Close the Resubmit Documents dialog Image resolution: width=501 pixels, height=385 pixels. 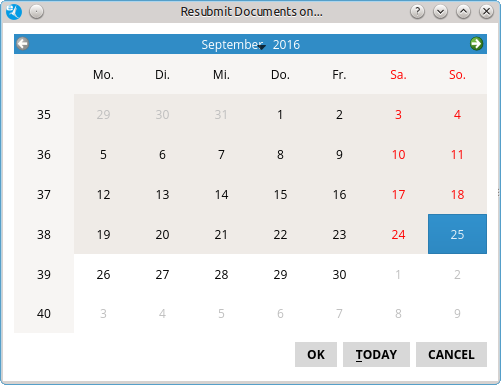click(486, 12)
